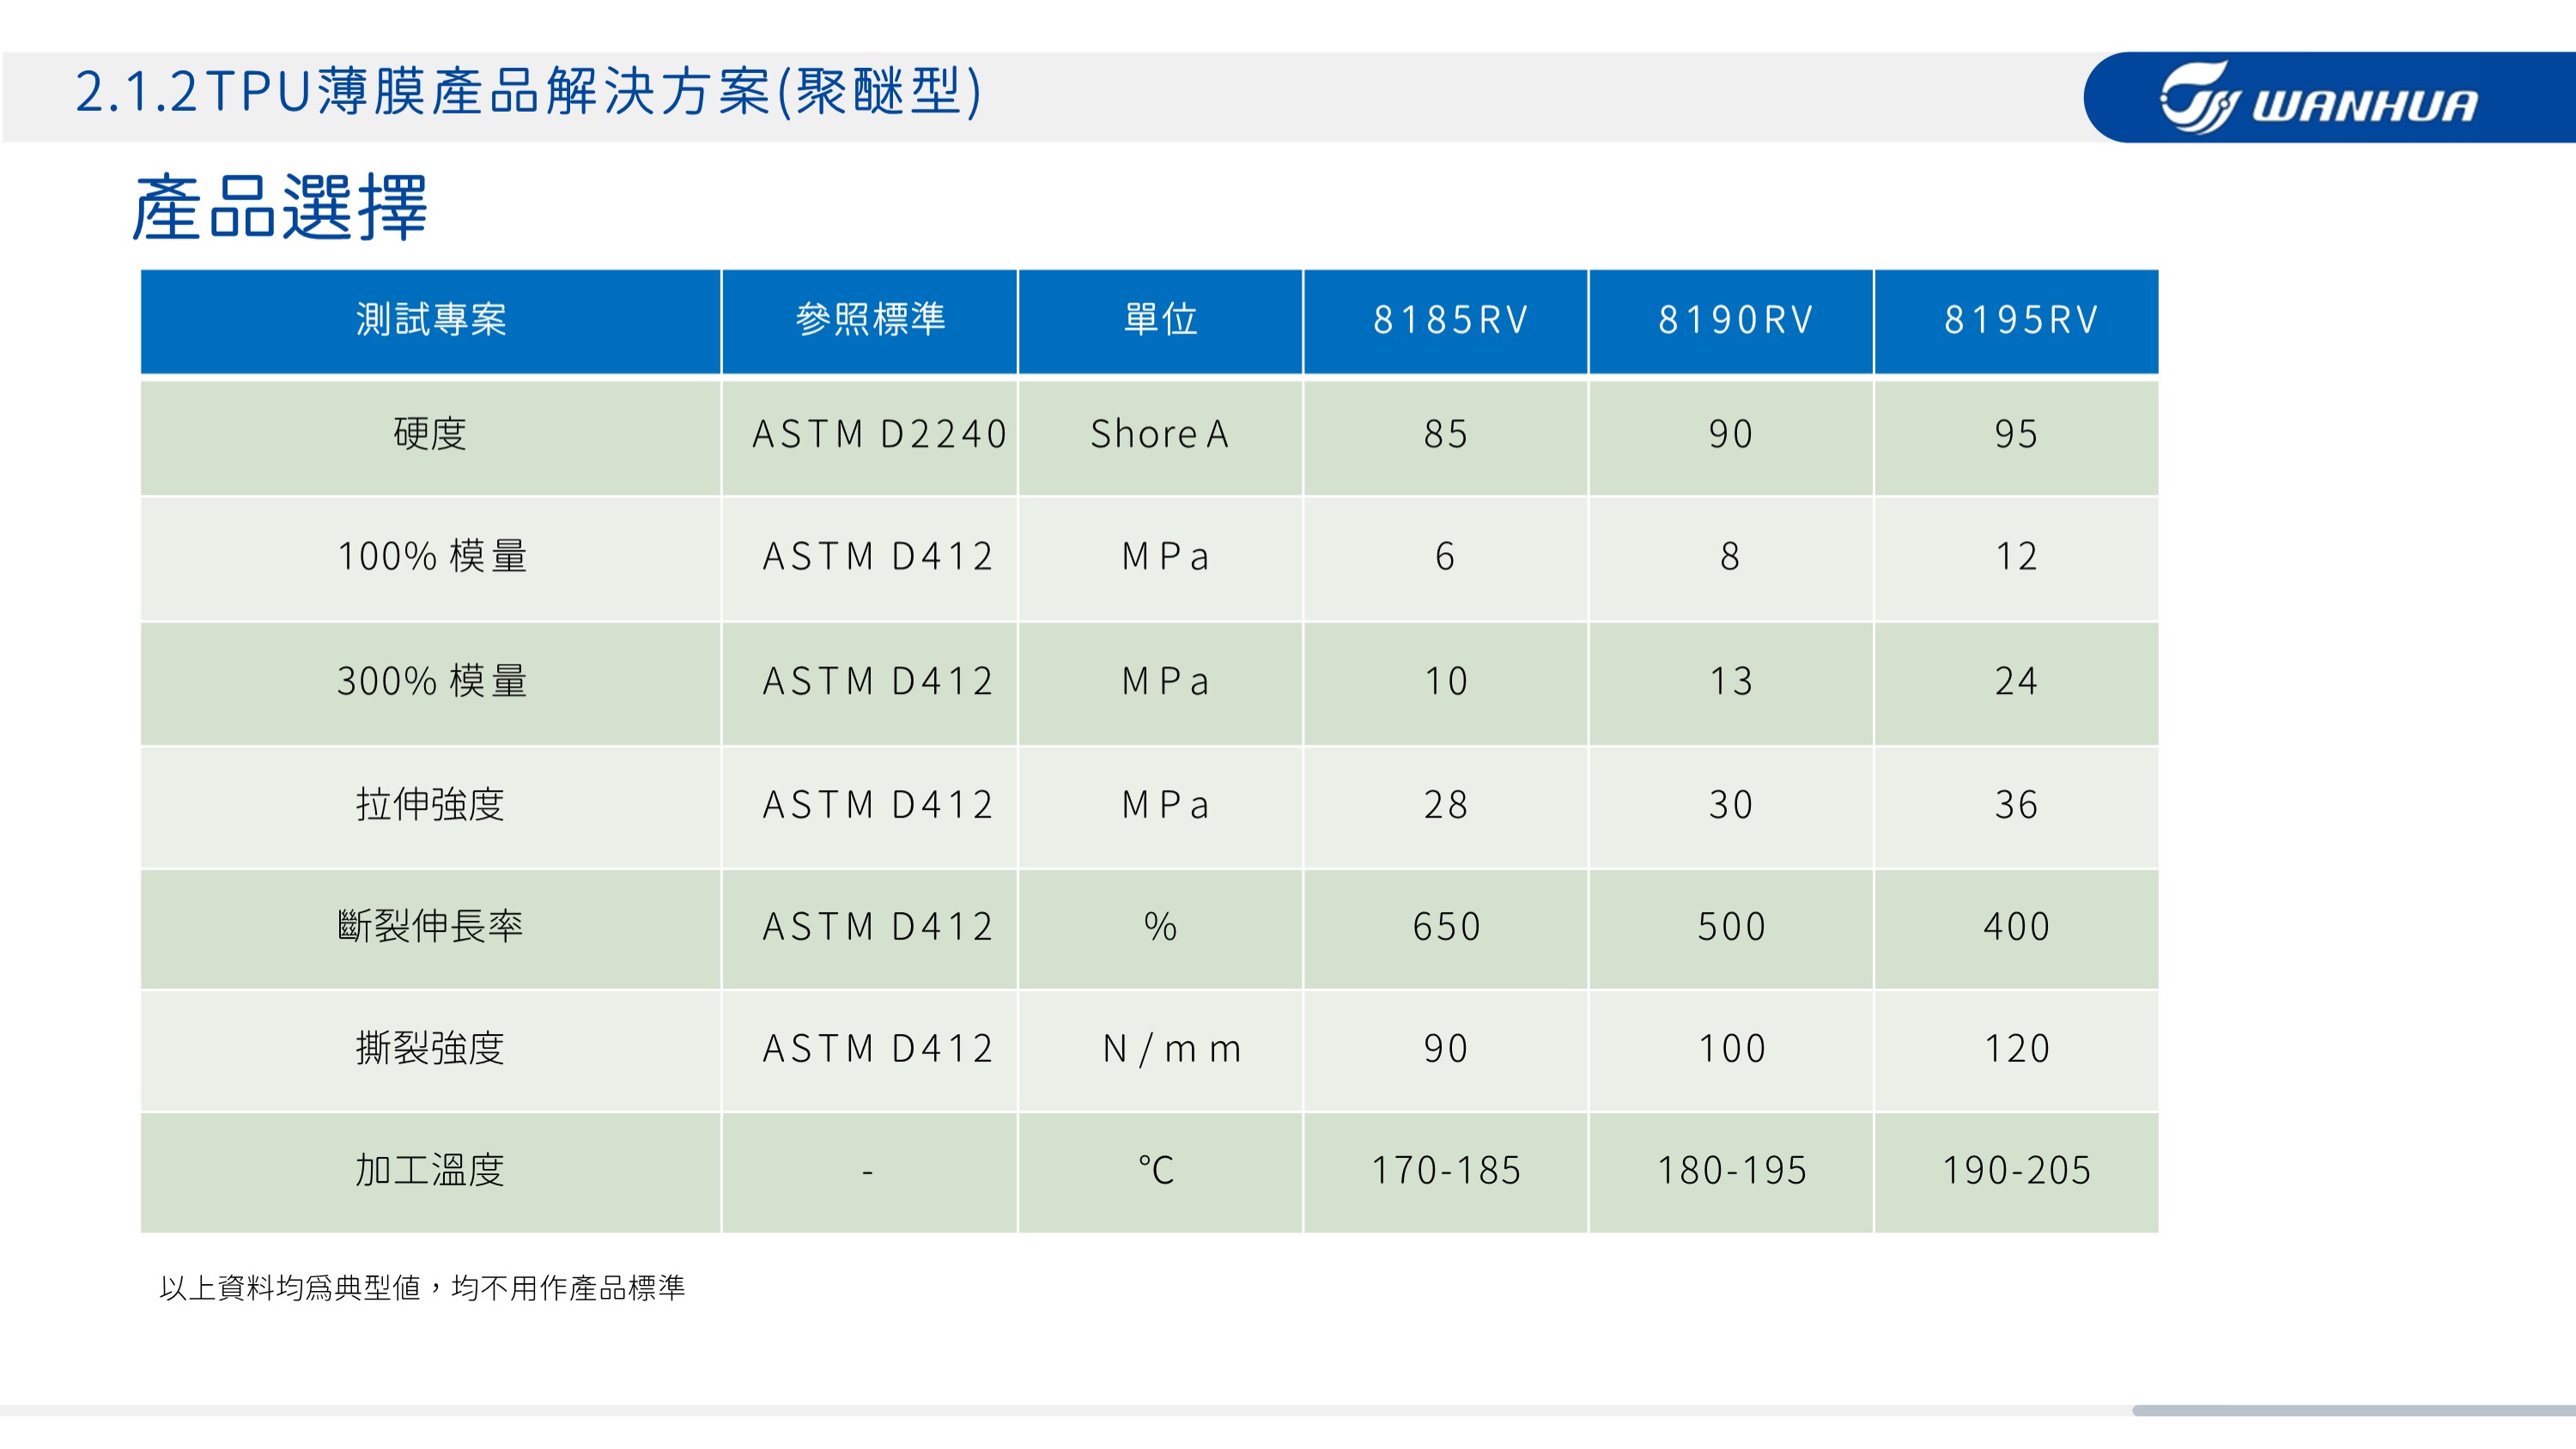Click the 'Shore A' unit cell
The width and height of the screenshot is (2576, 1449).
pos(1160,434)
